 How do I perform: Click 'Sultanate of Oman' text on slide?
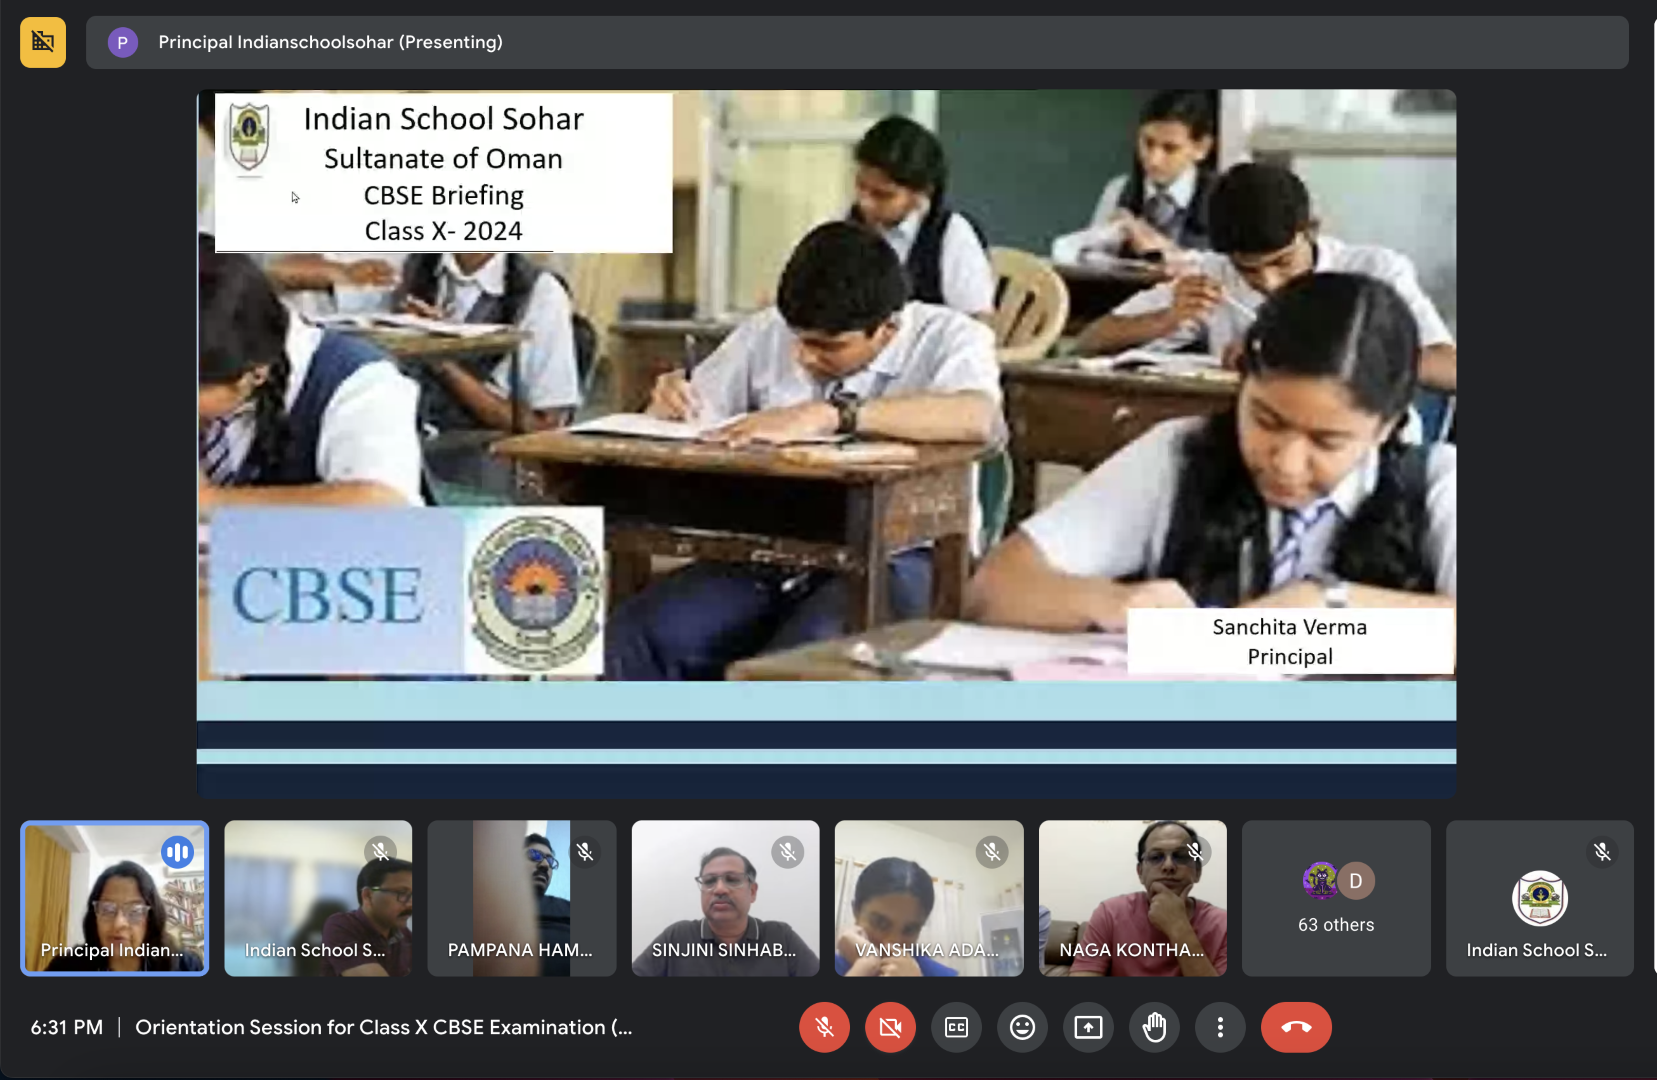click(x=443, y=159)
